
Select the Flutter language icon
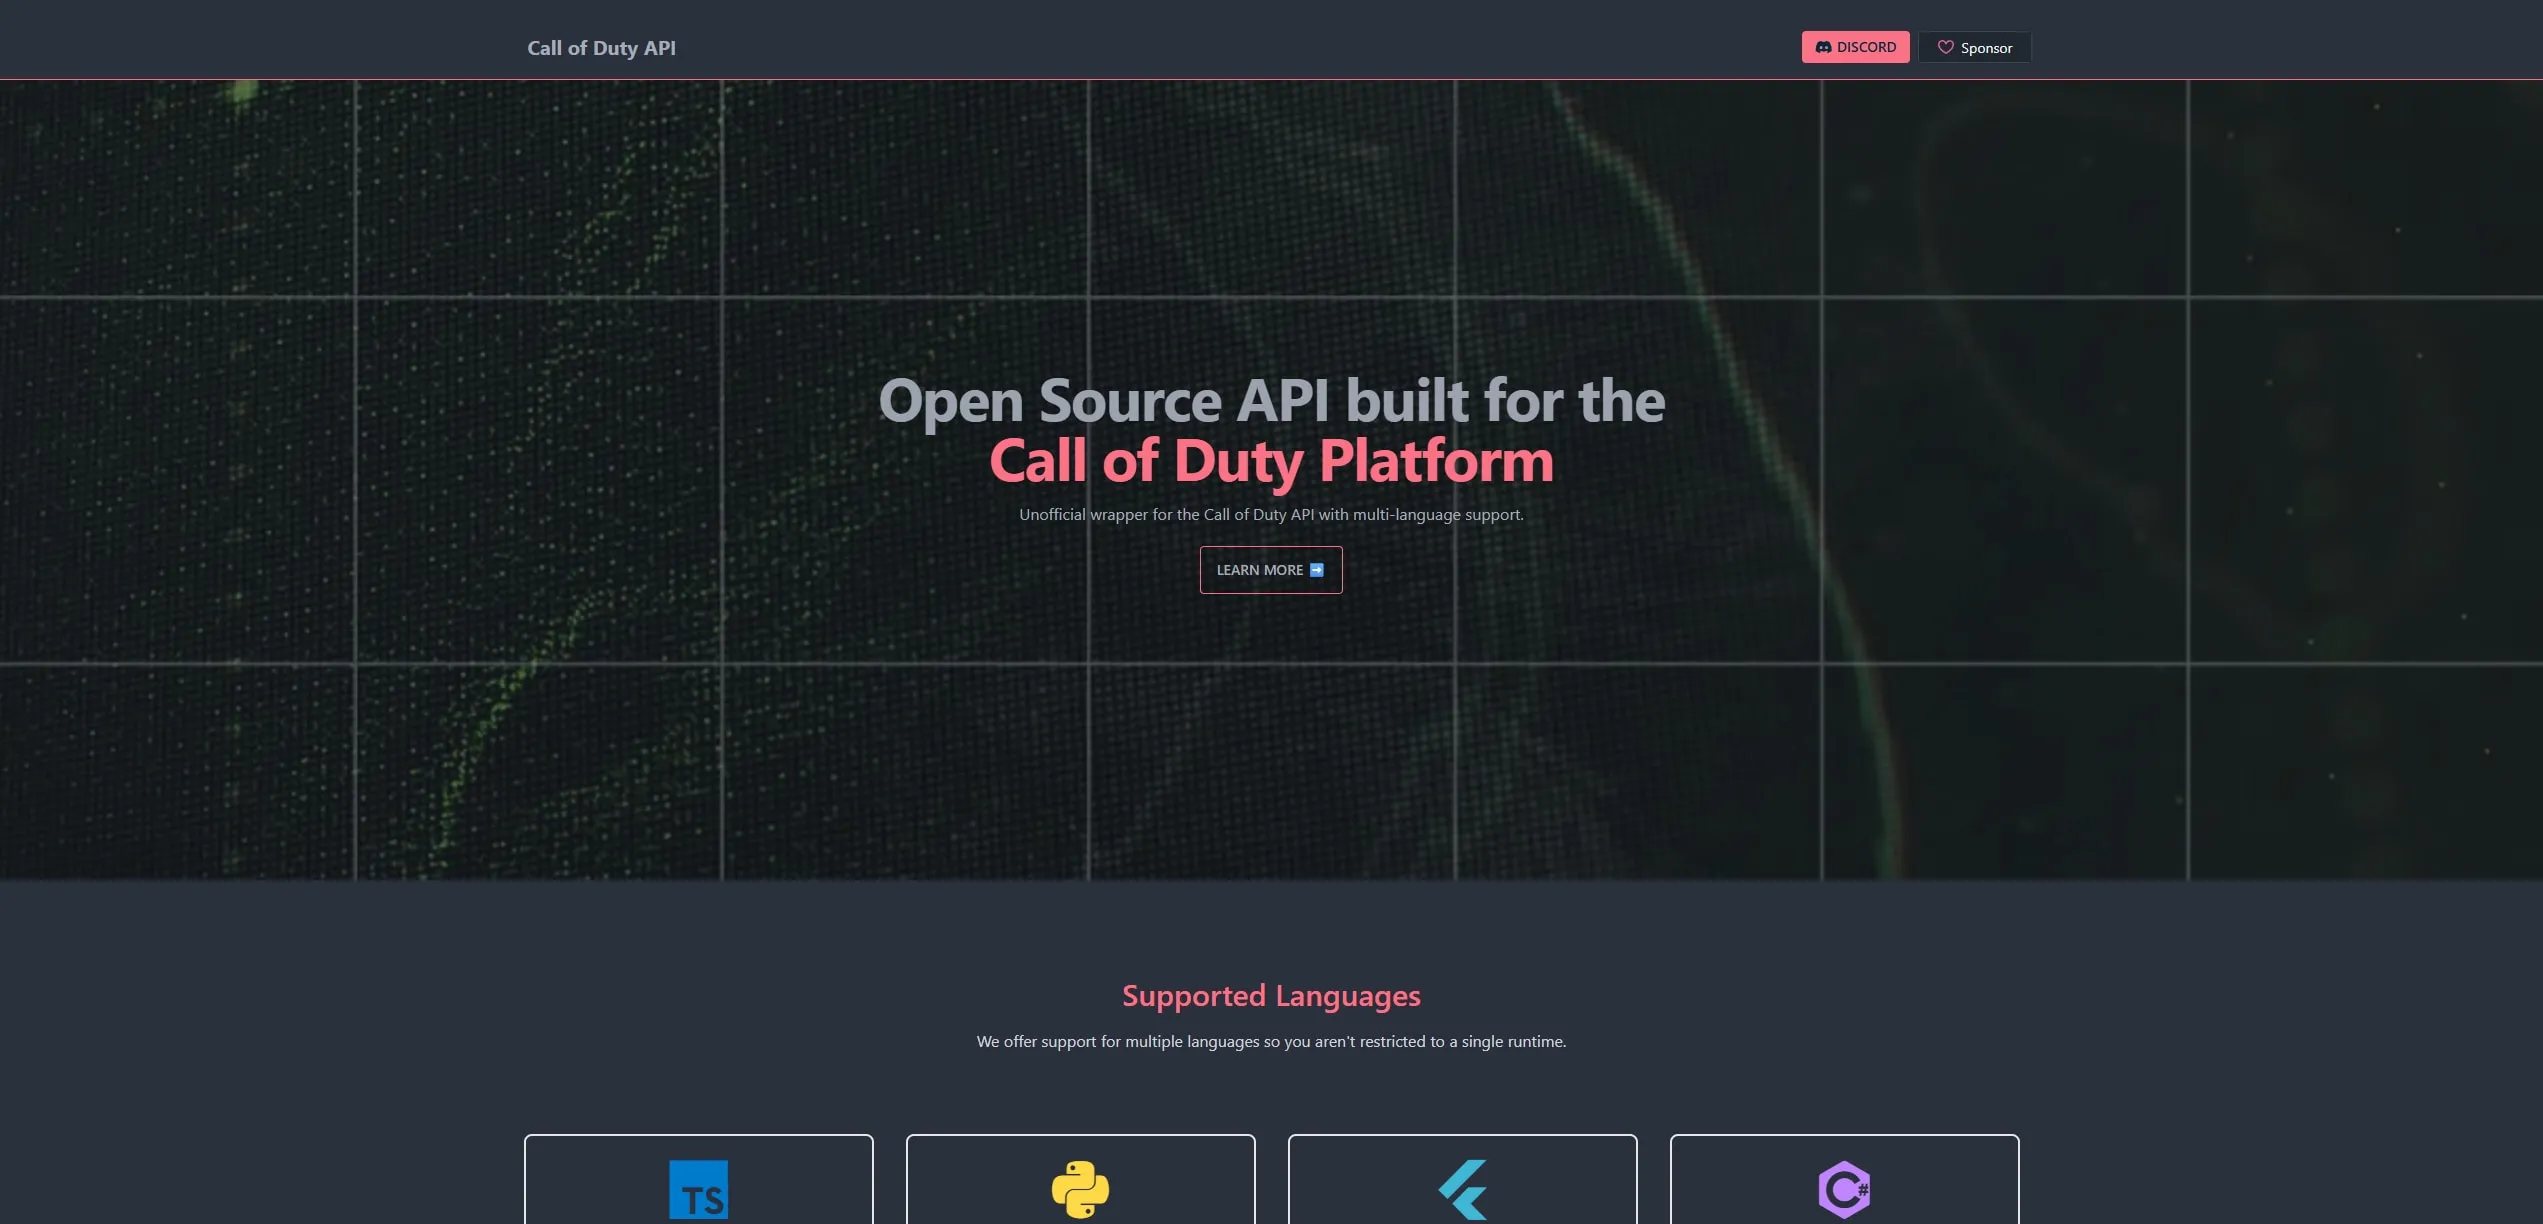(1463, 1189)
